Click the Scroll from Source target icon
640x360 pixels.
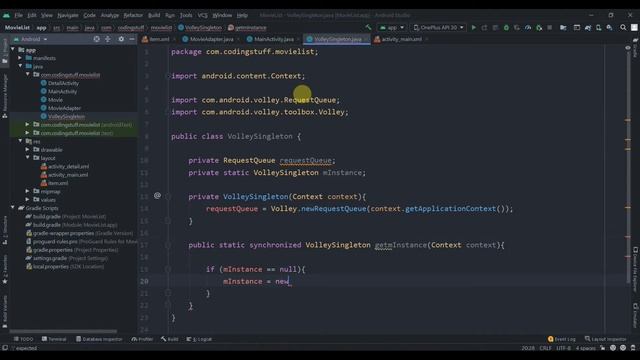click(96, 39)
